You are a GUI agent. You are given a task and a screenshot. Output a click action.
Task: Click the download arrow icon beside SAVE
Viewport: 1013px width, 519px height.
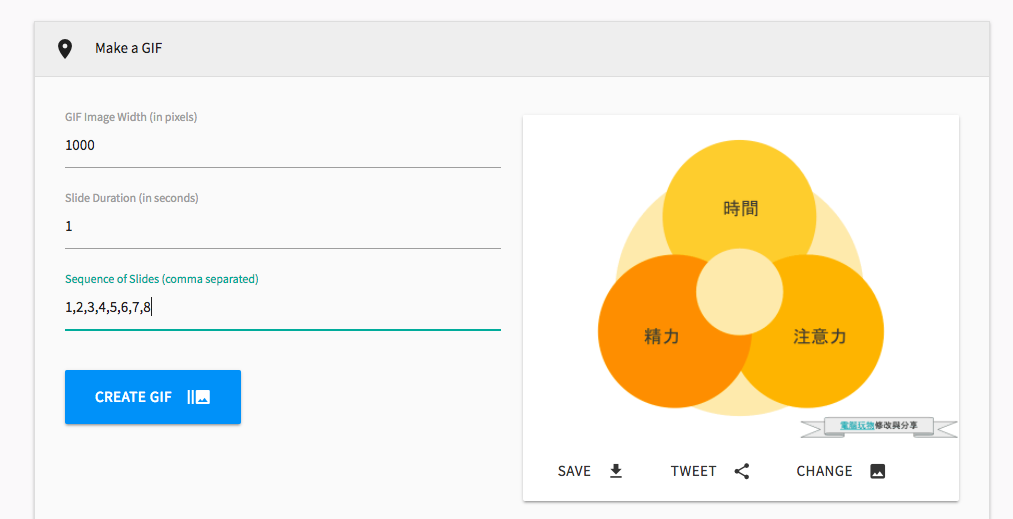[x=616, y=471]
